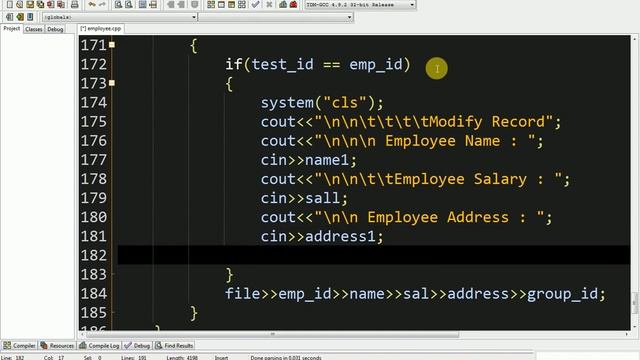
Task: Click the Run program toolbar icon
Action: click(x=221, y=4)
